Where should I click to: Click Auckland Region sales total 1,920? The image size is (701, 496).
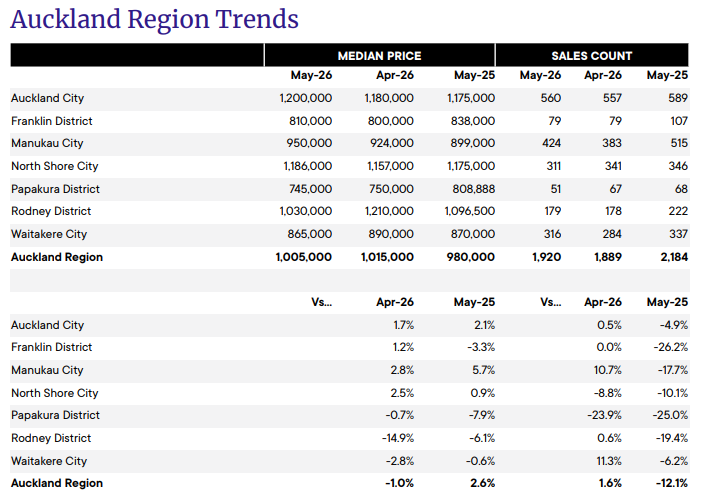click(546, 257)
